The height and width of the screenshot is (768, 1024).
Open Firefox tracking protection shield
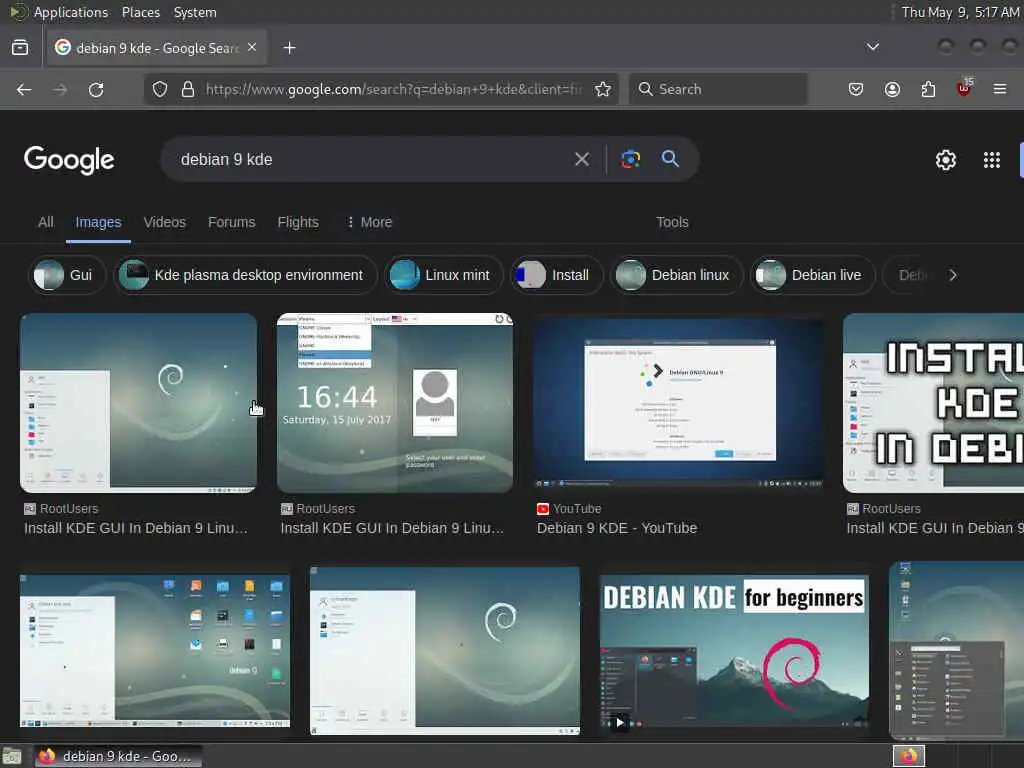coord(160,89)
